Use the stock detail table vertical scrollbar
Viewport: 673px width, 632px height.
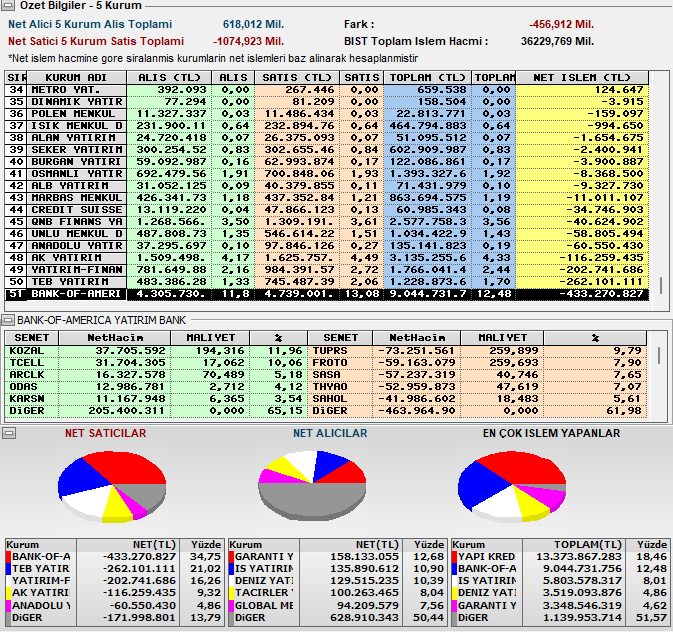[x=659, y=356]
